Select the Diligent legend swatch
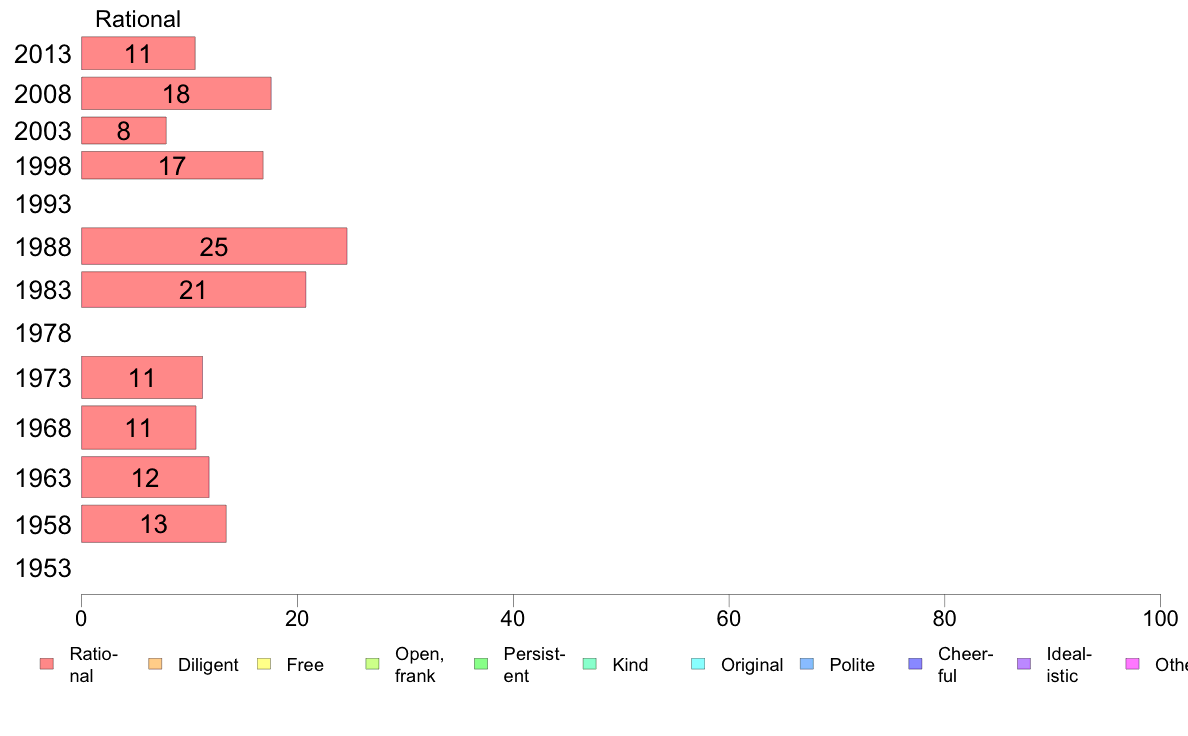1188x736 pixels. tap(155, 664)
